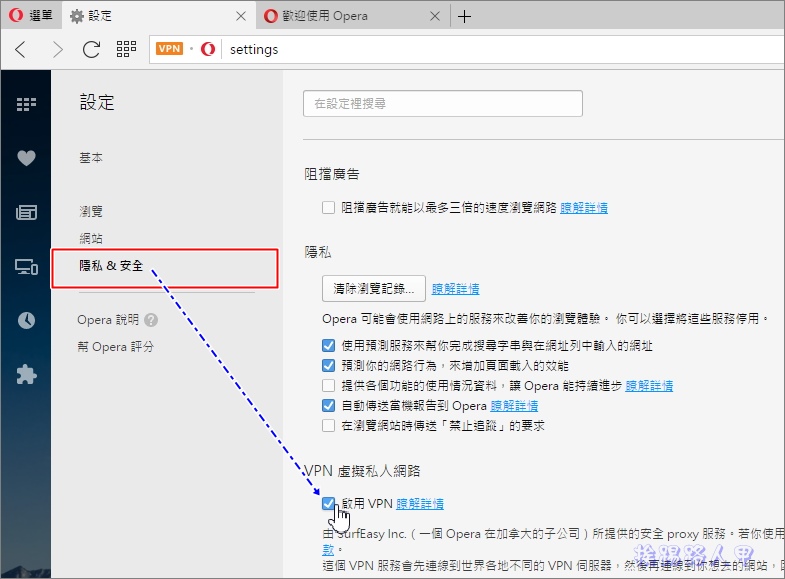The height and width of the screenshot is (579, 785).
Task: Close the 歡迎使用 Opera tab
Action: pyautogui.click(x=435, y=17)
